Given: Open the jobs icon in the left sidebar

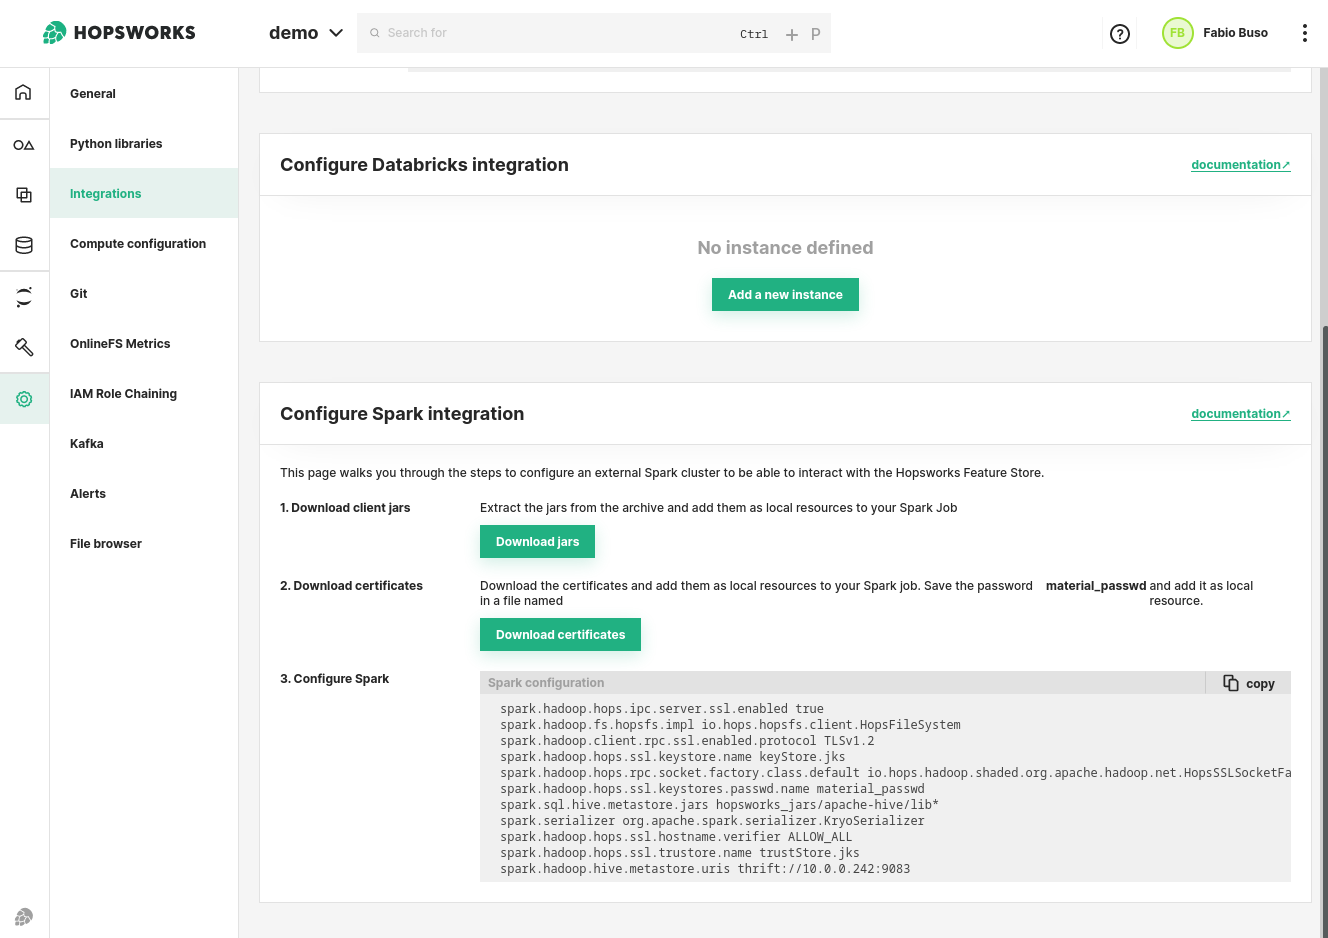Looking at the screenshot, I should point(23,296).
